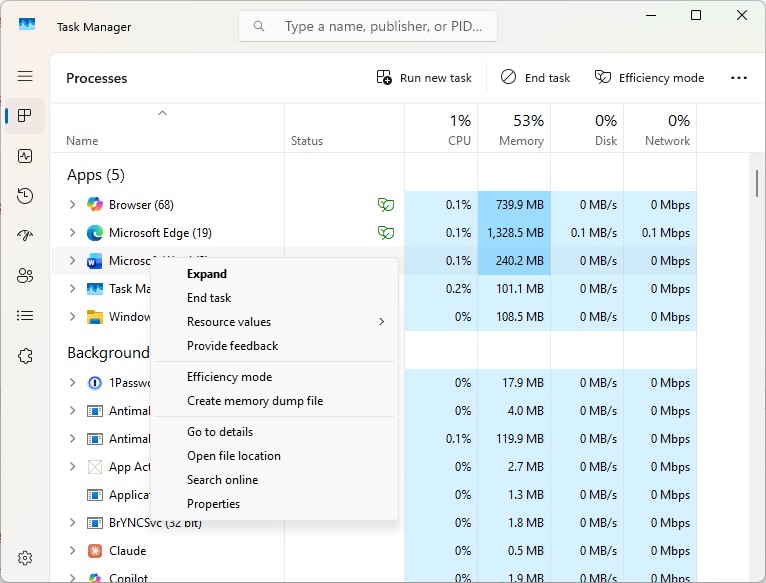The width and height of the screenshot is (766, 583).
Task: Expand the Browser (68) process group
Action: point(72,204)
